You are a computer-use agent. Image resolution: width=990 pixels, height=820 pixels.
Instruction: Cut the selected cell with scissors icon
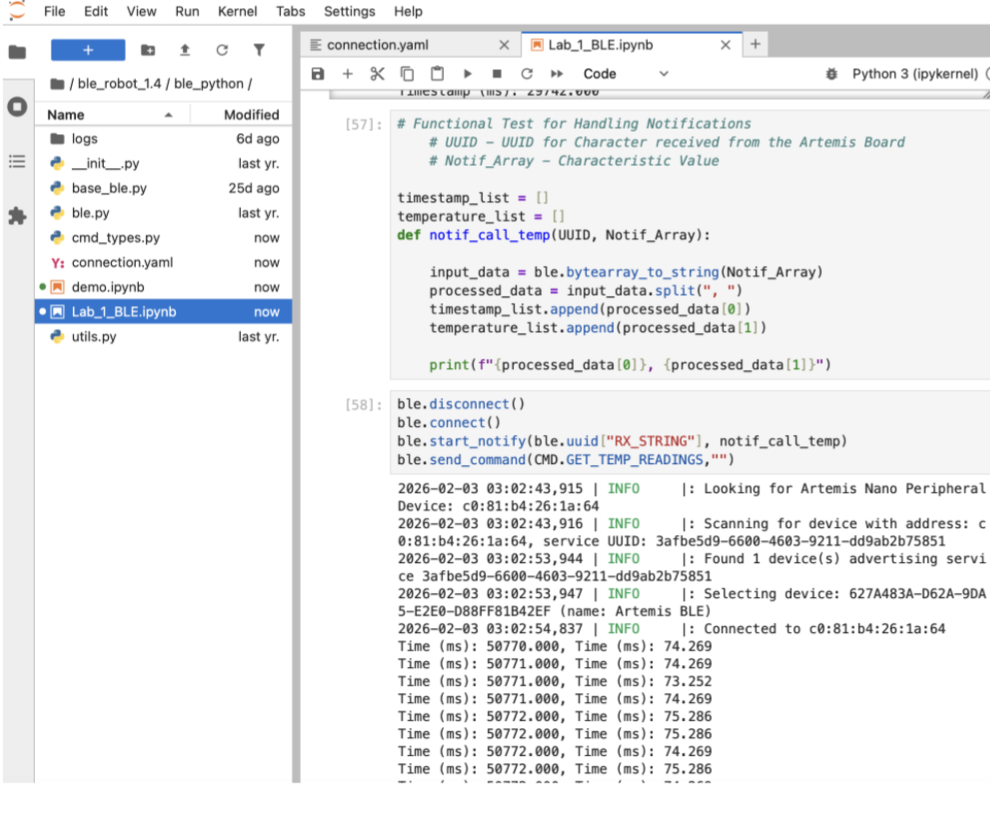point(377,74)
